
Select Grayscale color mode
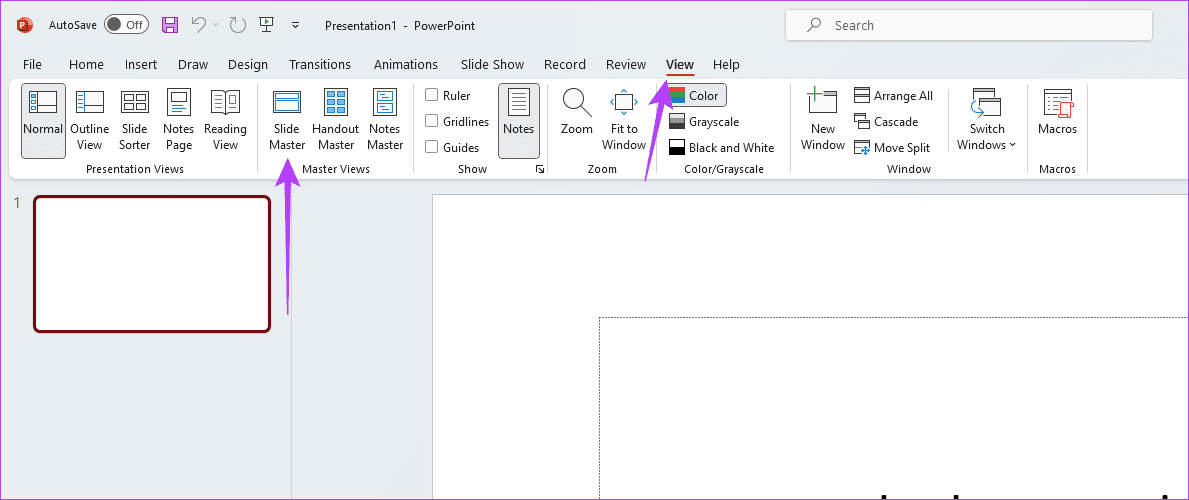[x=704, y=121]
